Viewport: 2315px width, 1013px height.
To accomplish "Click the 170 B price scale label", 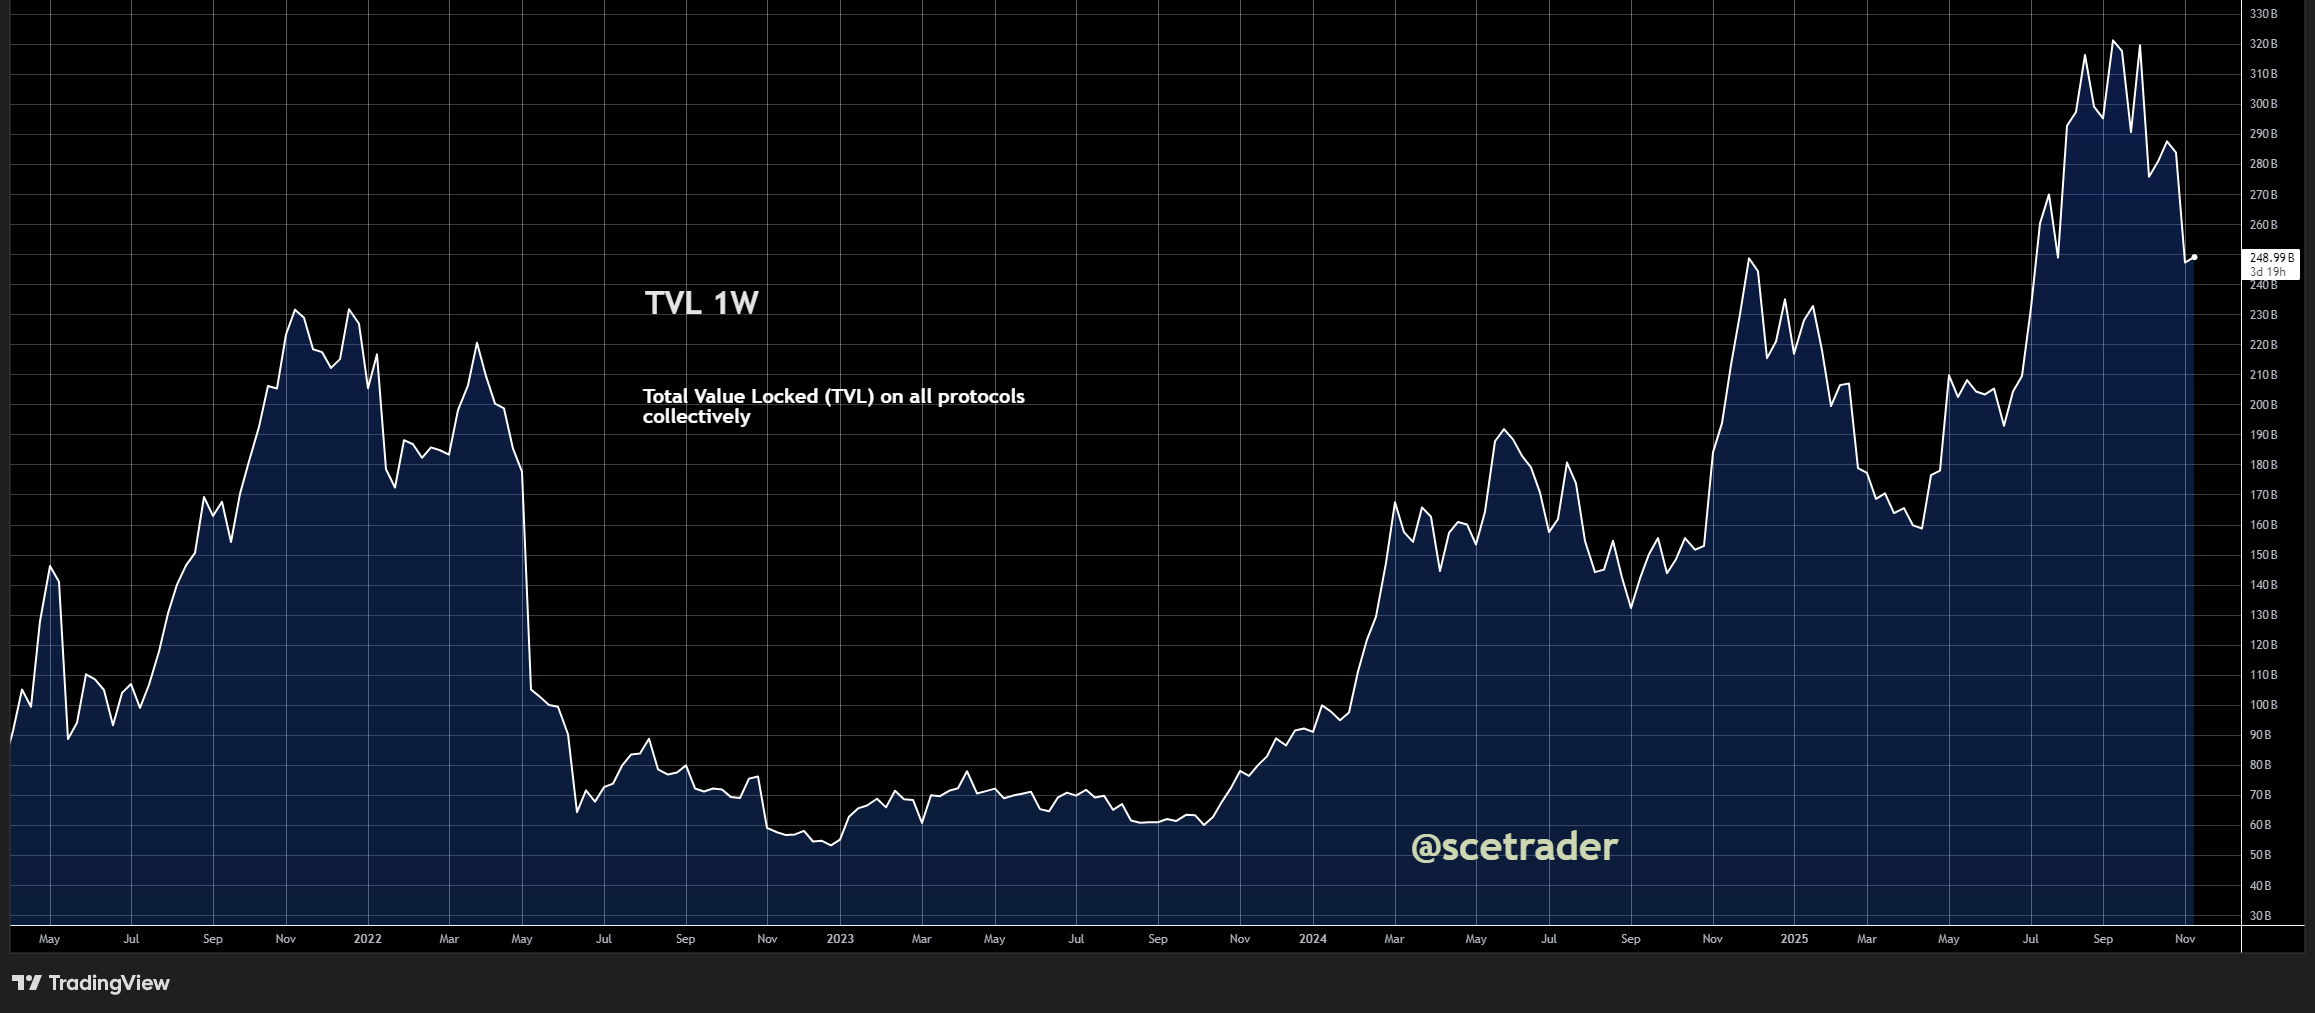I will pos(2263,495).
